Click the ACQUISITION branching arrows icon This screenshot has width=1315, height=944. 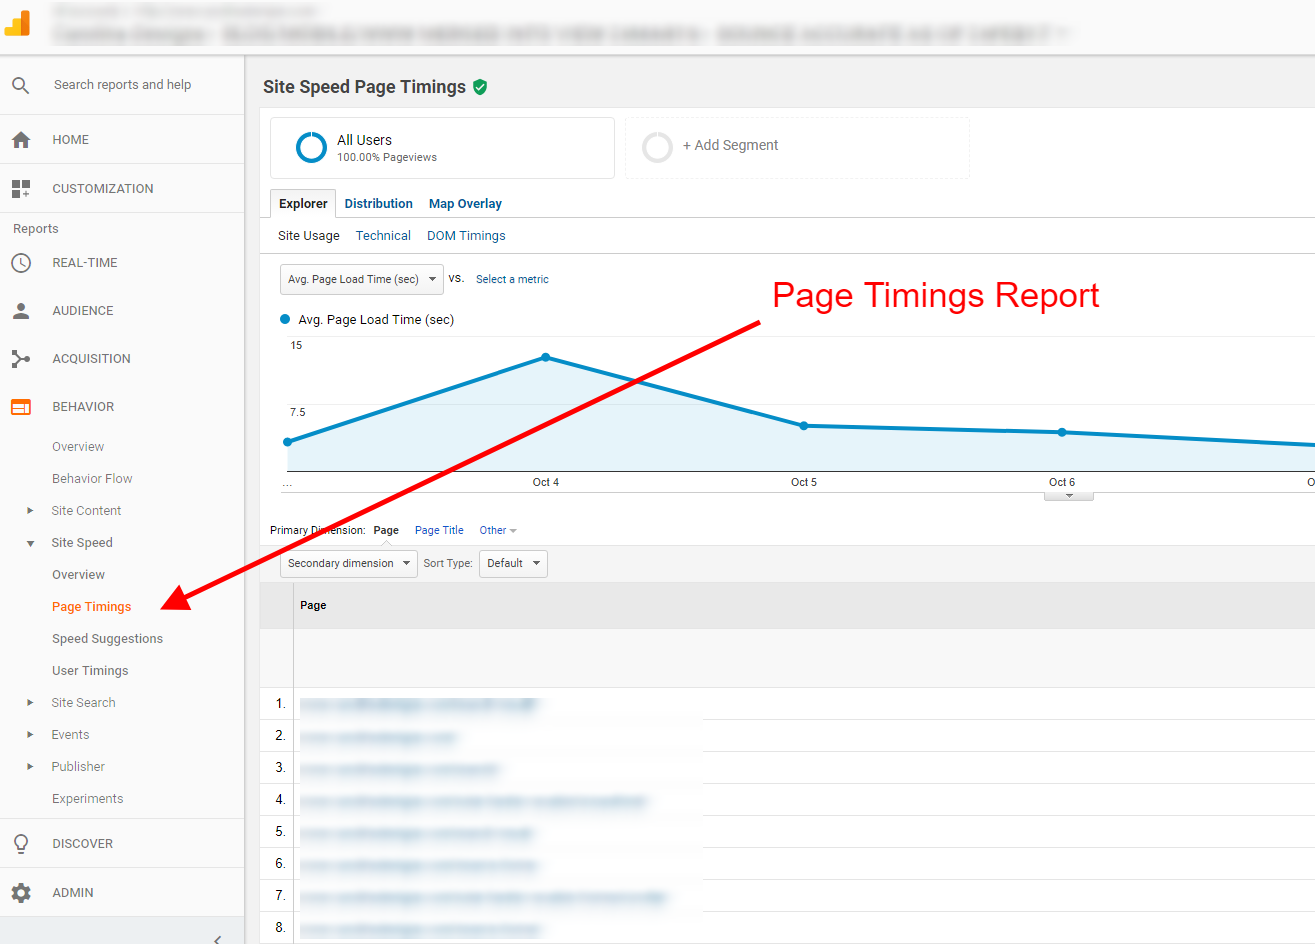pyautogui.click(x=20, y=358)
